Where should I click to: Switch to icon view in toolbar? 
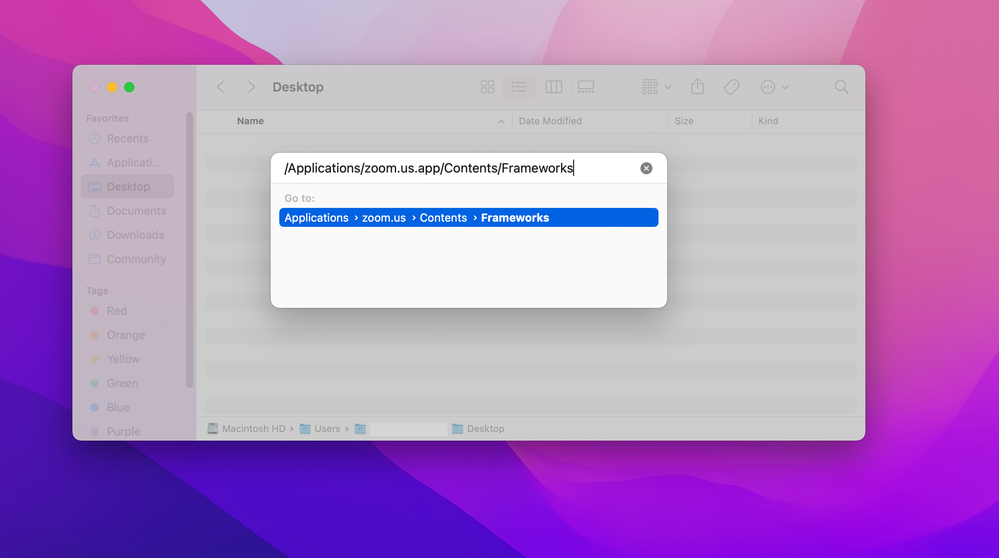point(487,87)
